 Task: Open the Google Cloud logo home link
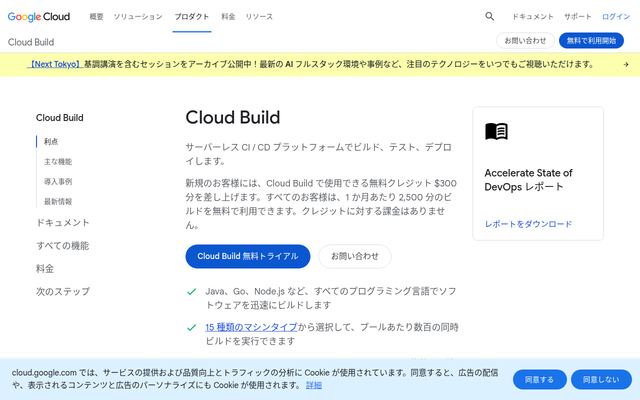pyautogui.click(x=39, y=17)
